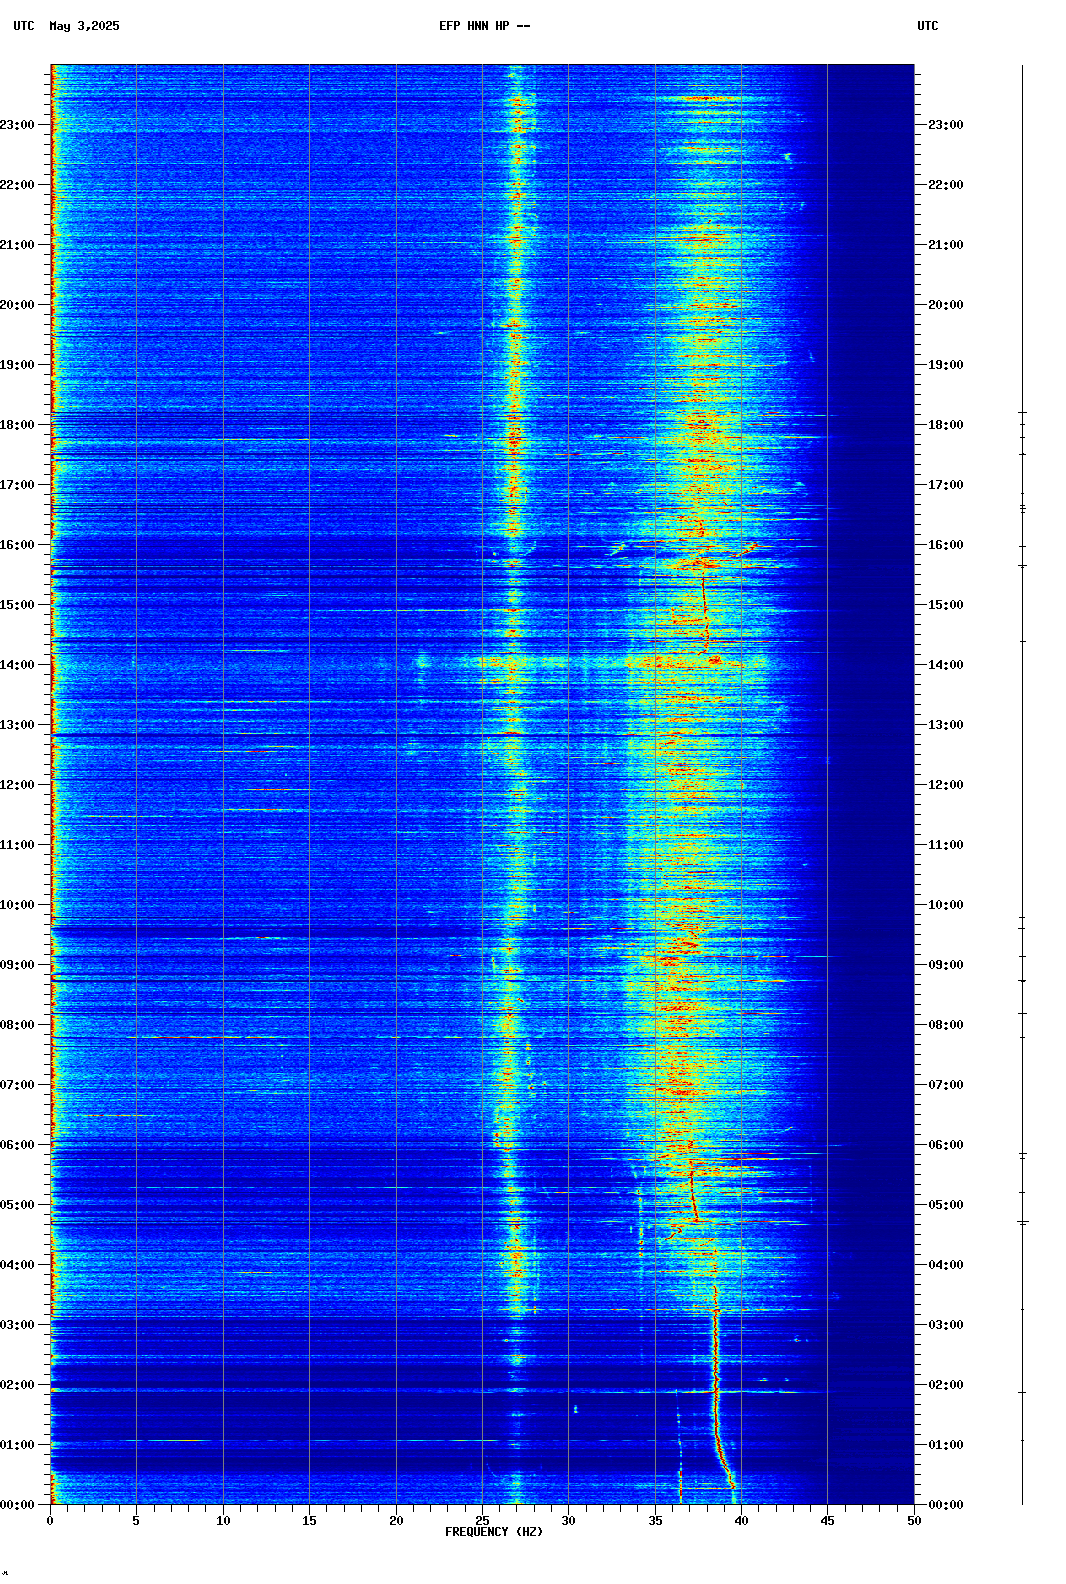
Task: Click the 5 Hz tick label
Action: (136, 1521)
